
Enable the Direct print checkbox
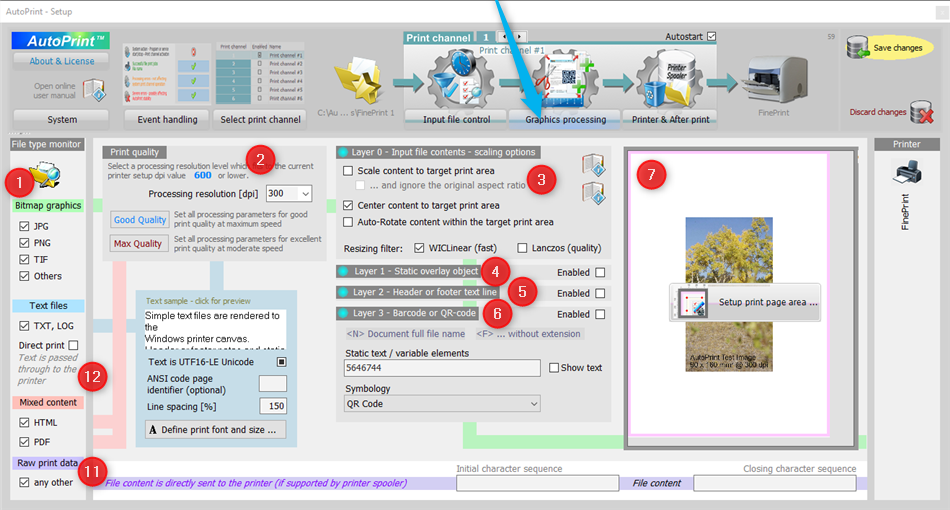pos(73,345)
